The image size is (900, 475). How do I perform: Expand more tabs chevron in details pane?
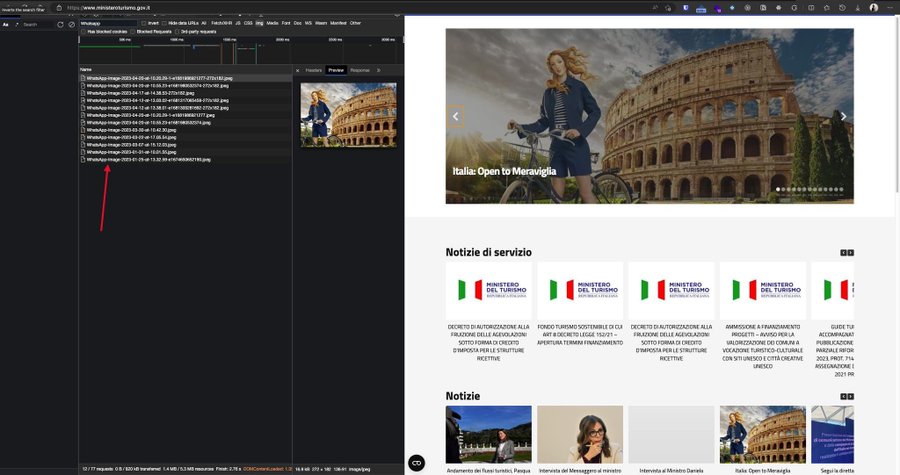[x=379, y=70]
